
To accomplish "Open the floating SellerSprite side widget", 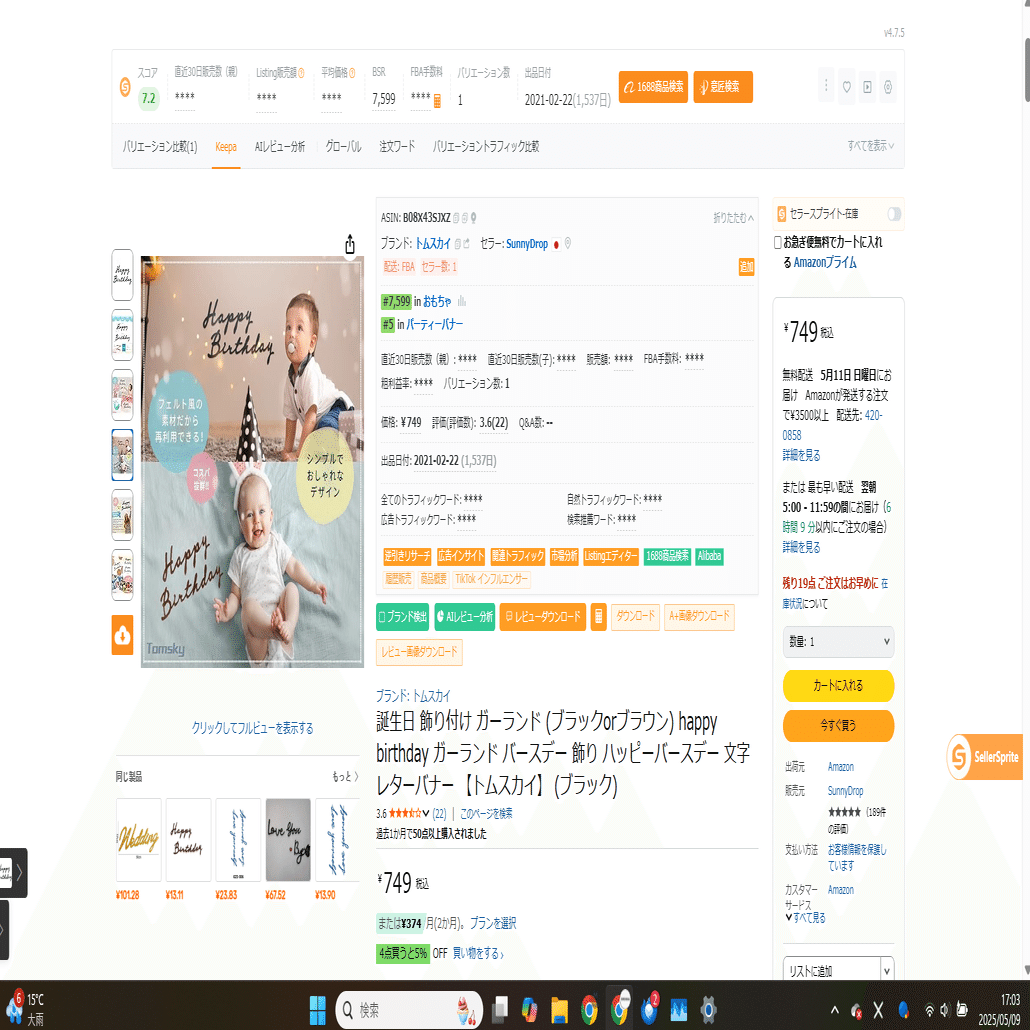I will point(985,757).
